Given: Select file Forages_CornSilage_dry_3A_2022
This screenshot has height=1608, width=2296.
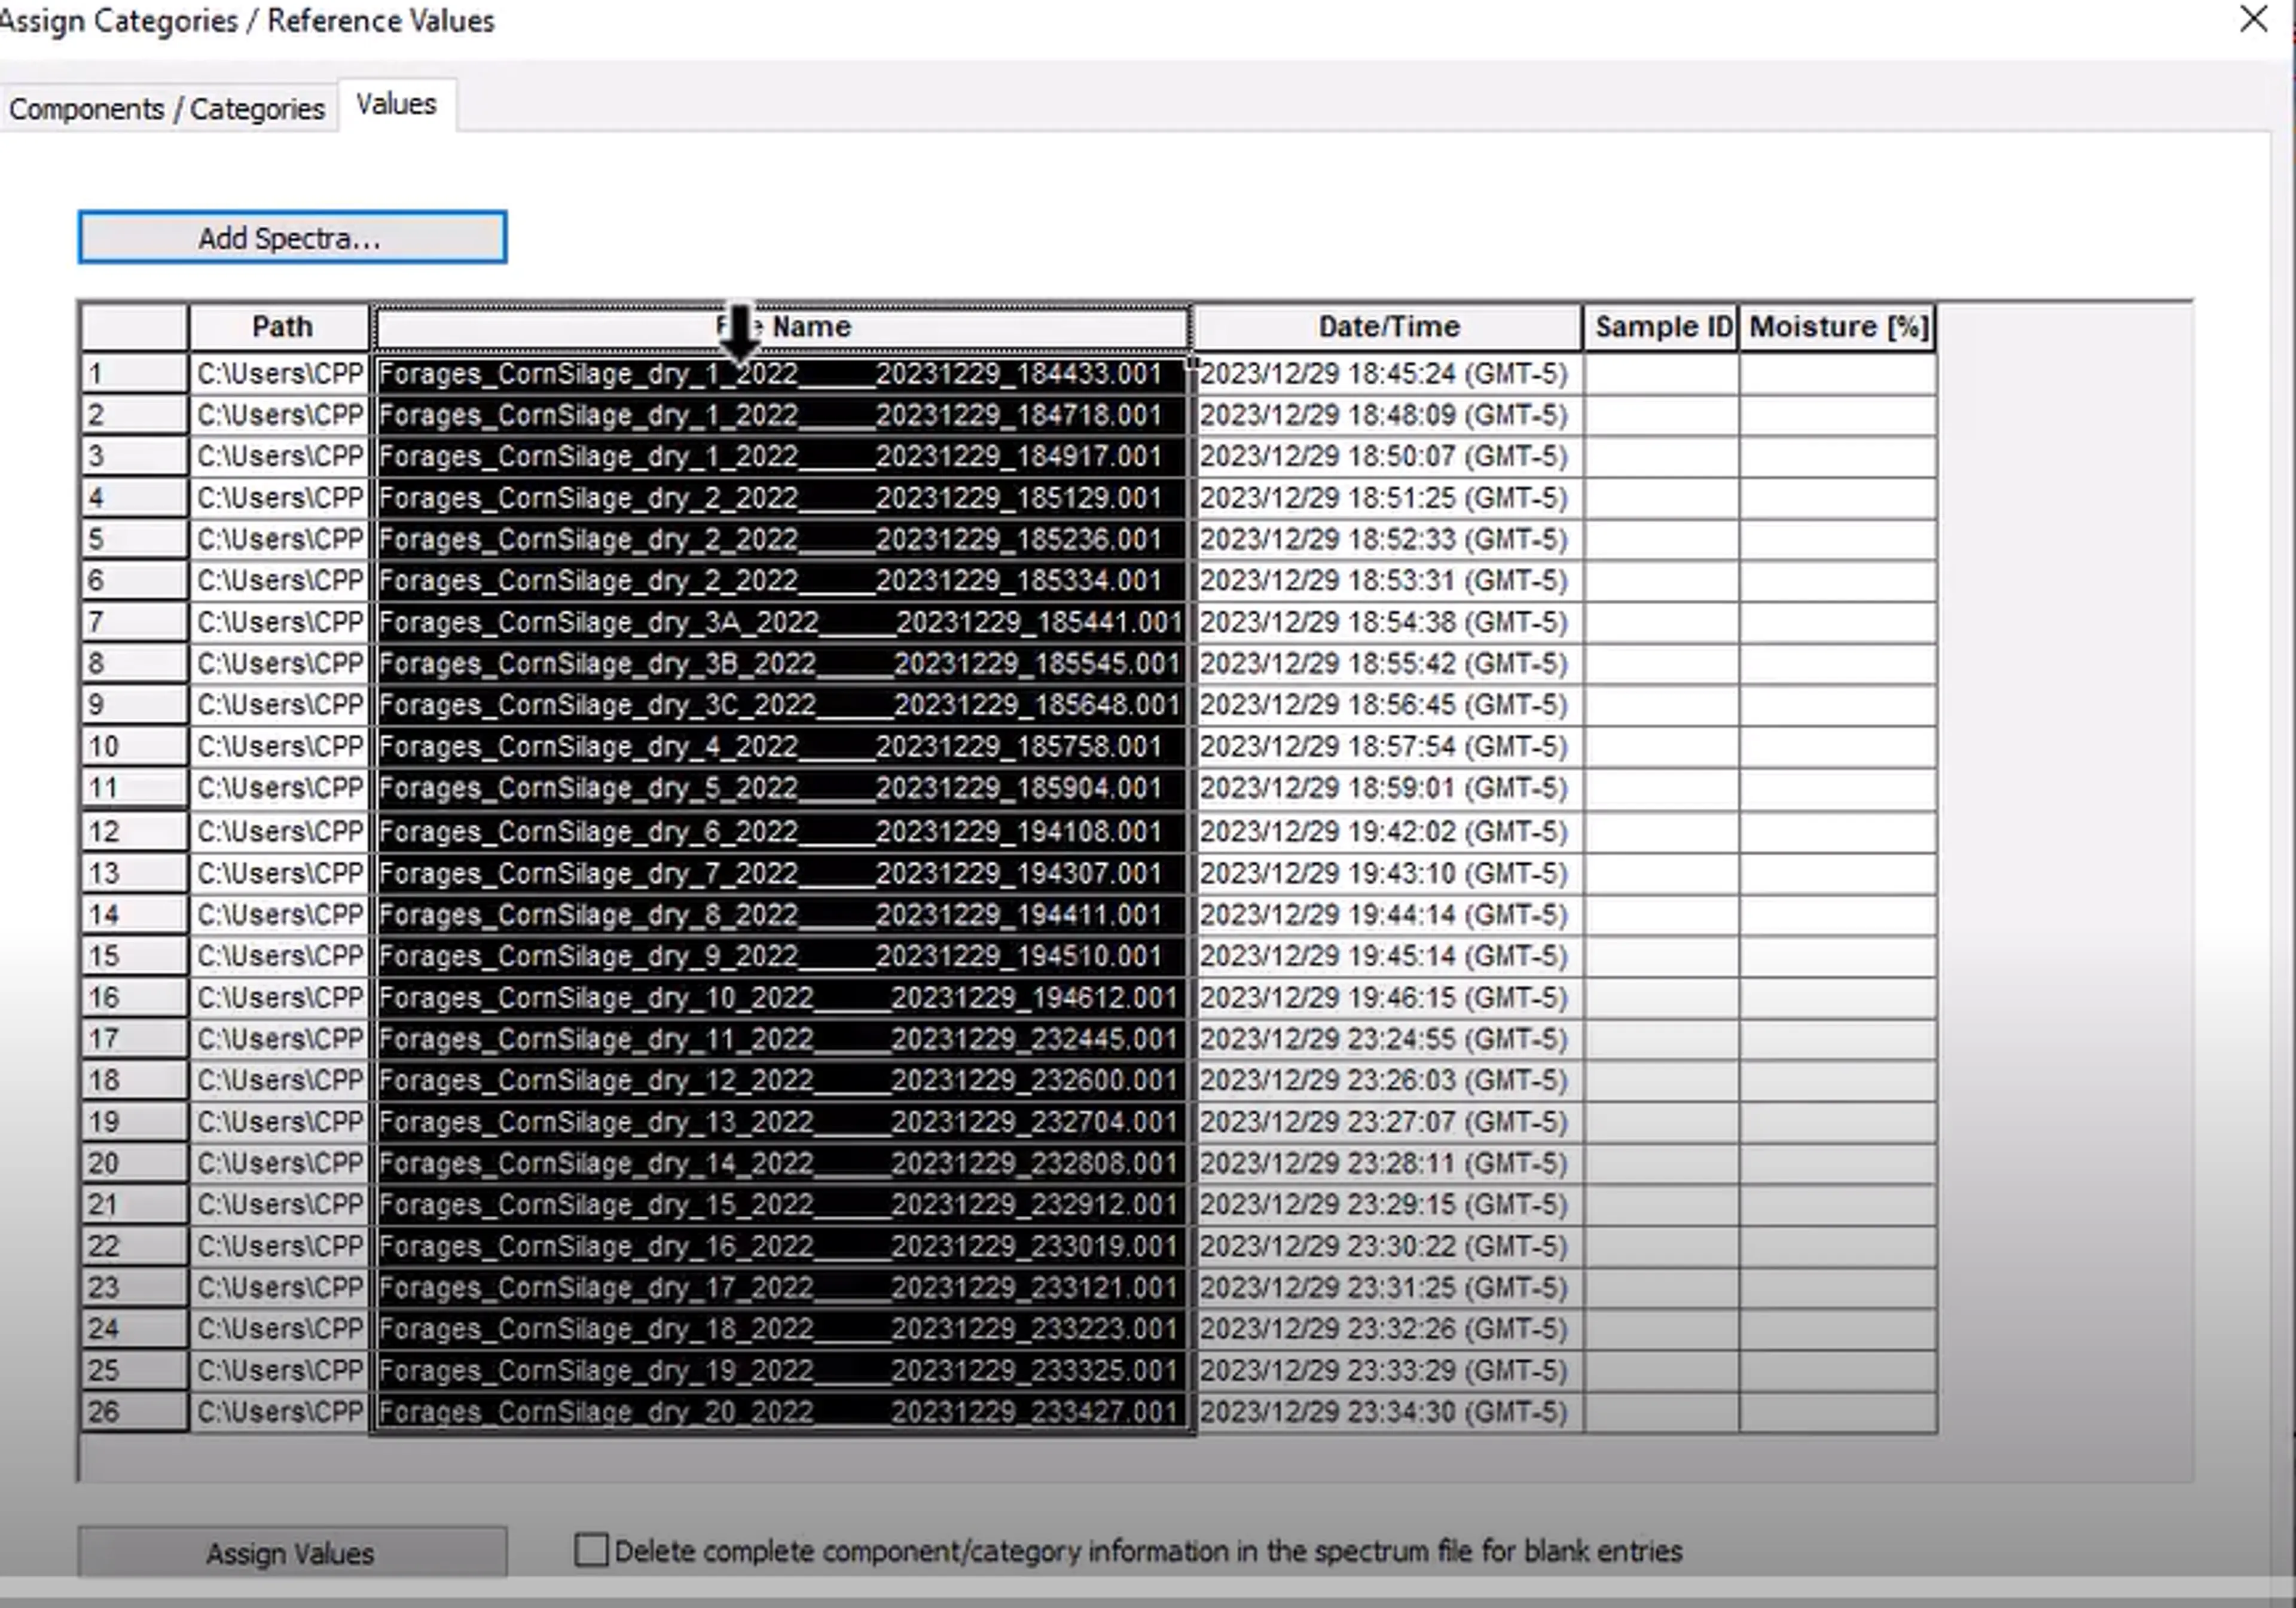Looking at the screenshot, I should [x=782, y=622].
